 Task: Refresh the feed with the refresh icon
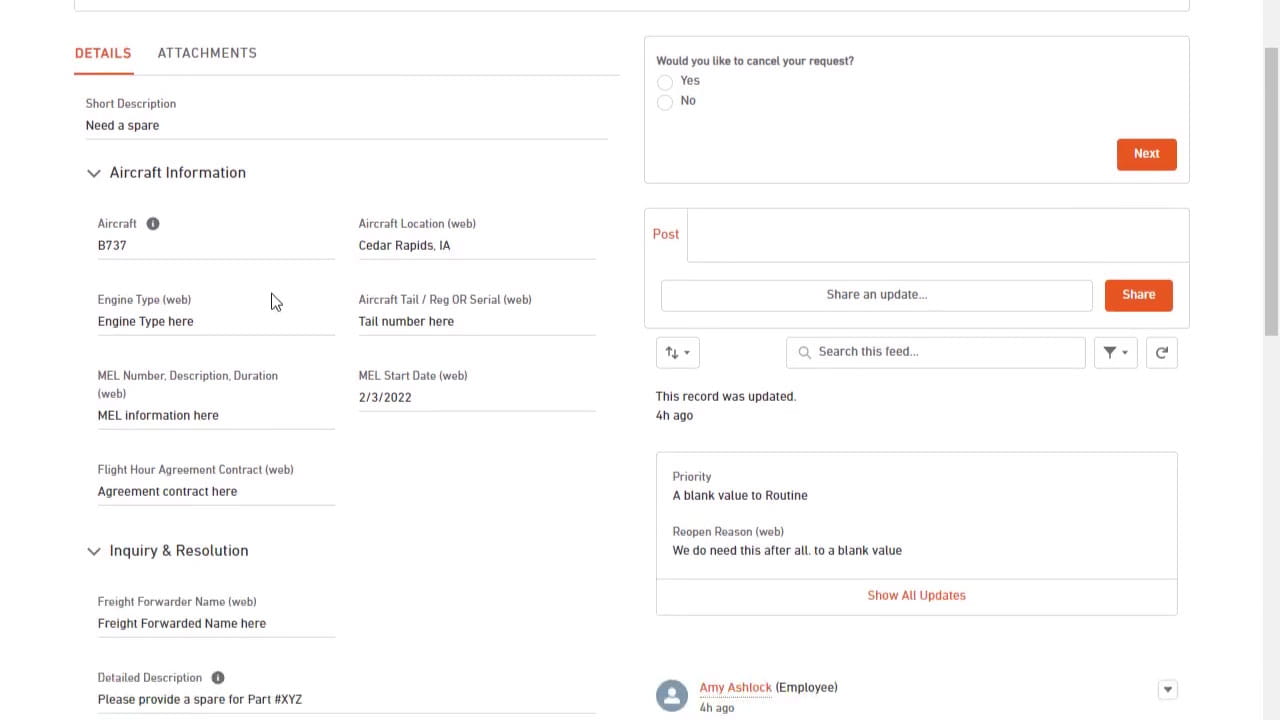coord(1161,352)
